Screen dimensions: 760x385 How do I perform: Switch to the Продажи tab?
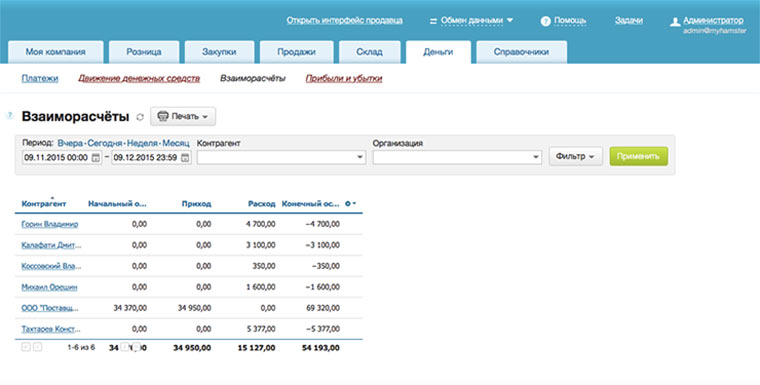[x=297, y=52]
